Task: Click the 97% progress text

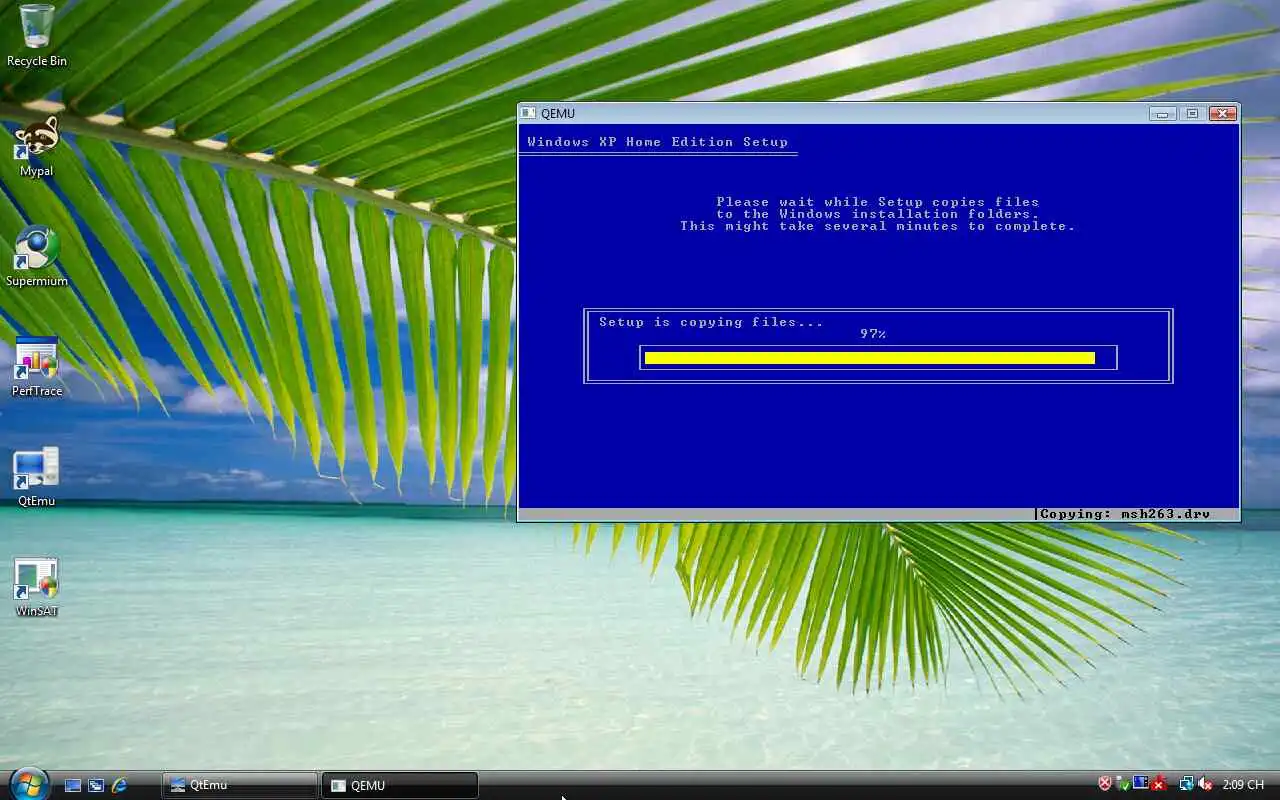Action: coord(873,334)
